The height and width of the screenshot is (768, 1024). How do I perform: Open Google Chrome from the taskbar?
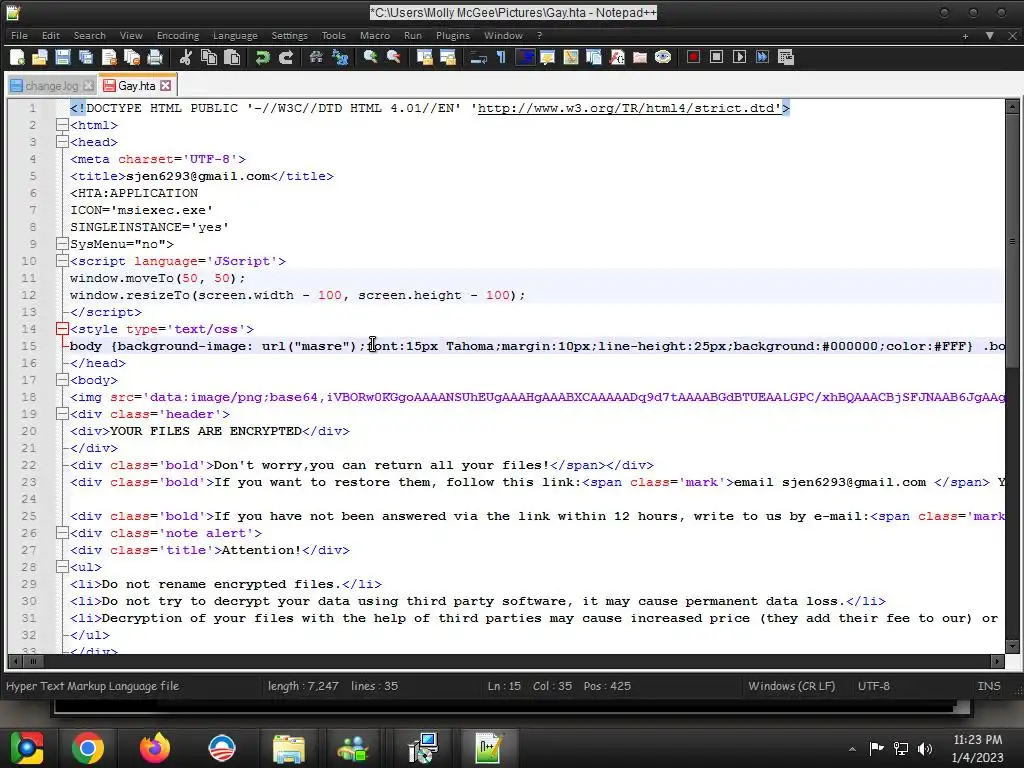pos(88,748)
